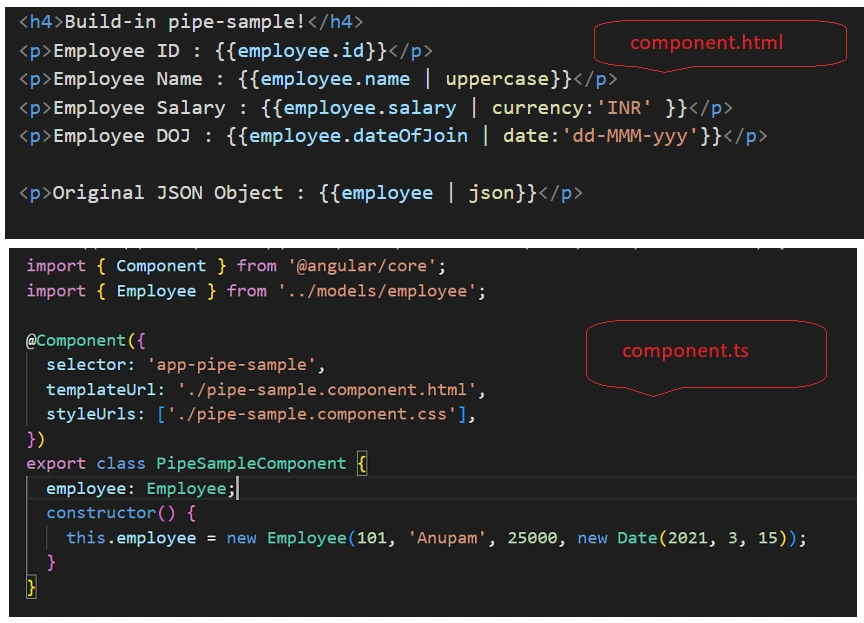Click the PipeSampleComponent class name

[x=251, y=464]
